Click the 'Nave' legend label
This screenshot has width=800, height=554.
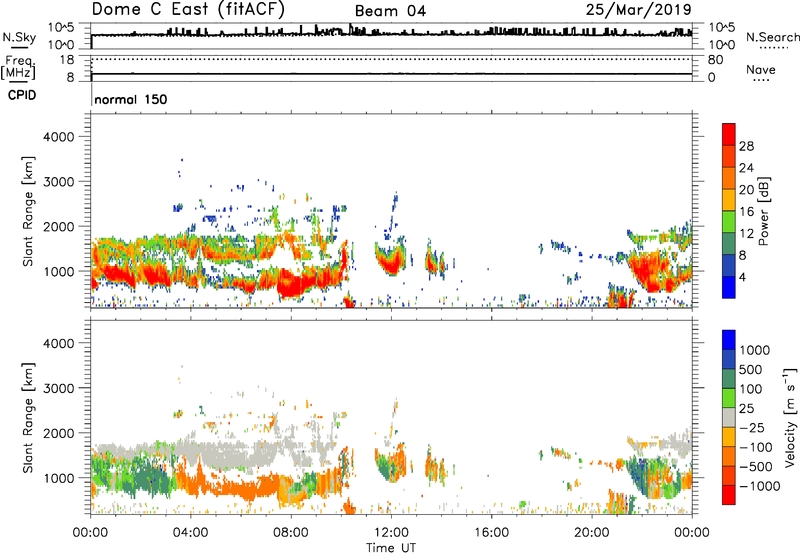coord(761,70)
